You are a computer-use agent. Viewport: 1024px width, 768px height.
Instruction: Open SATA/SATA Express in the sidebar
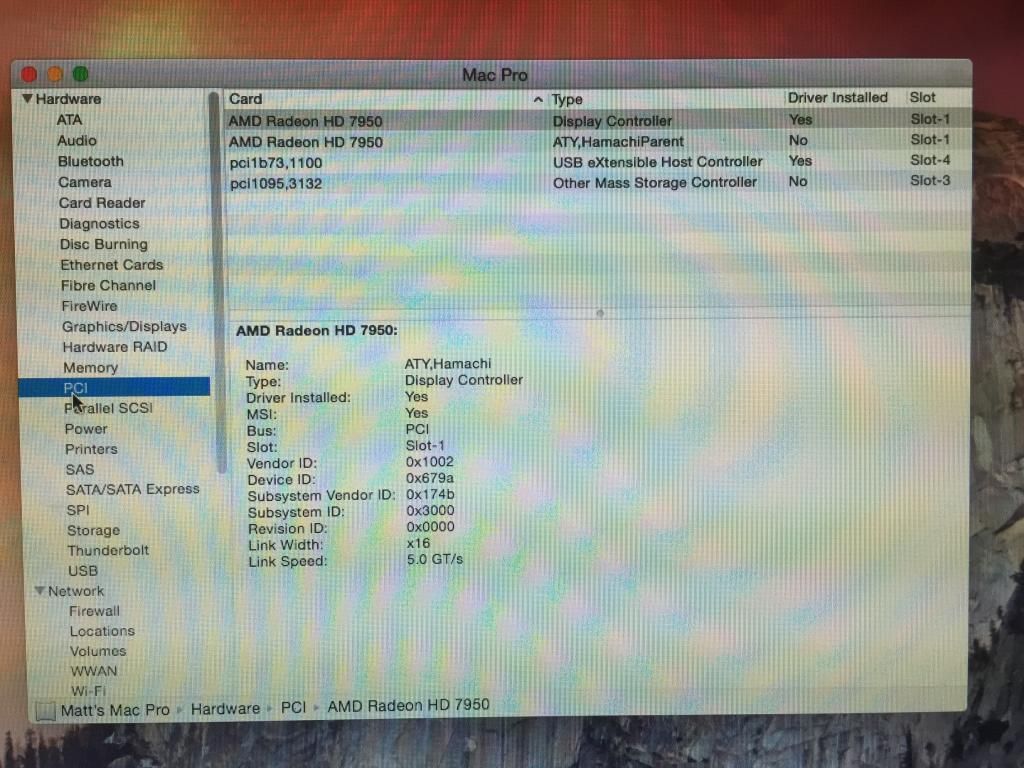click(133, 489)
